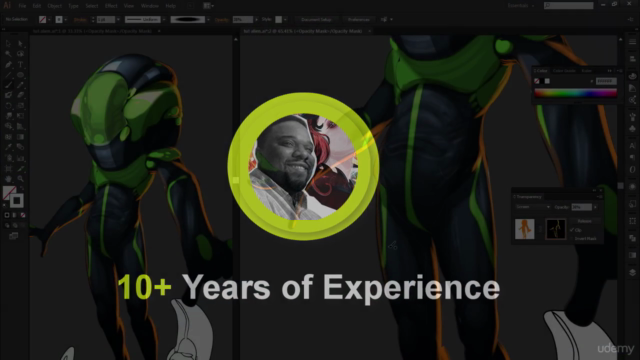This screenshot has width=640, height=360.
Task: Switch to solid Color mode in toolbox
Action: 7,215
